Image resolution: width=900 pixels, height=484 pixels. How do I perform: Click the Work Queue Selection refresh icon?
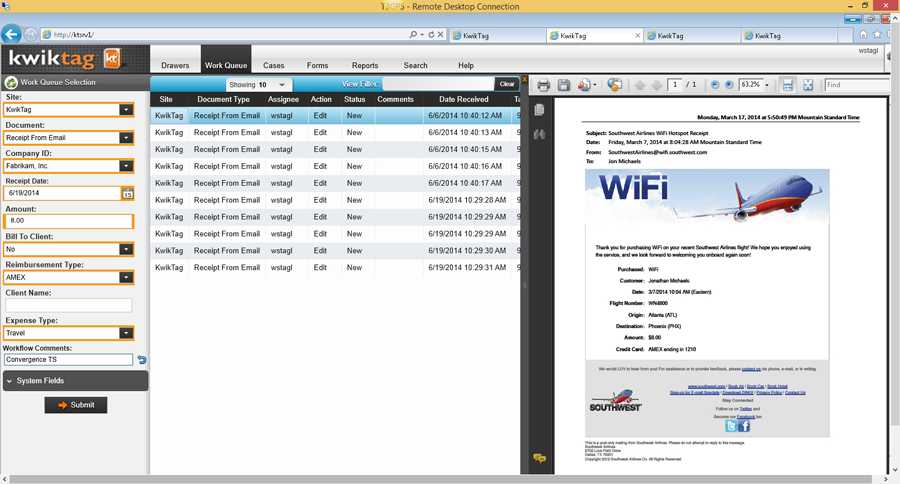coord(11,82)
